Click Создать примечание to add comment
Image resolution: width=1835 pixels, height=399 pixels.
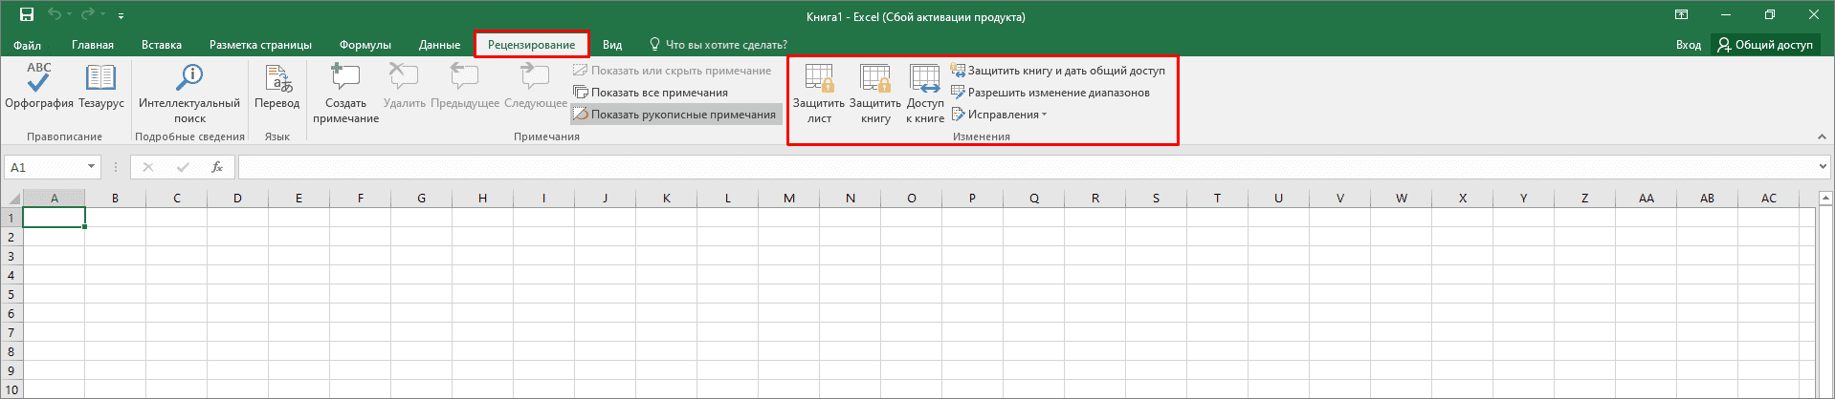click(x=345, y=94)
